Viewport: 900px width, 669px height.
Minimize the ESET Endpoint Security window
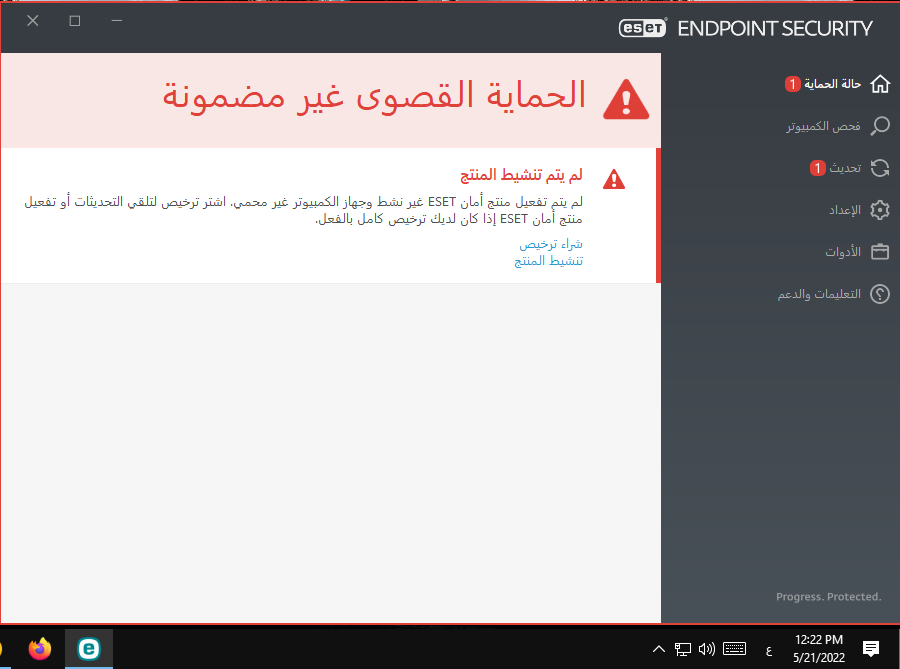[117, 21]
